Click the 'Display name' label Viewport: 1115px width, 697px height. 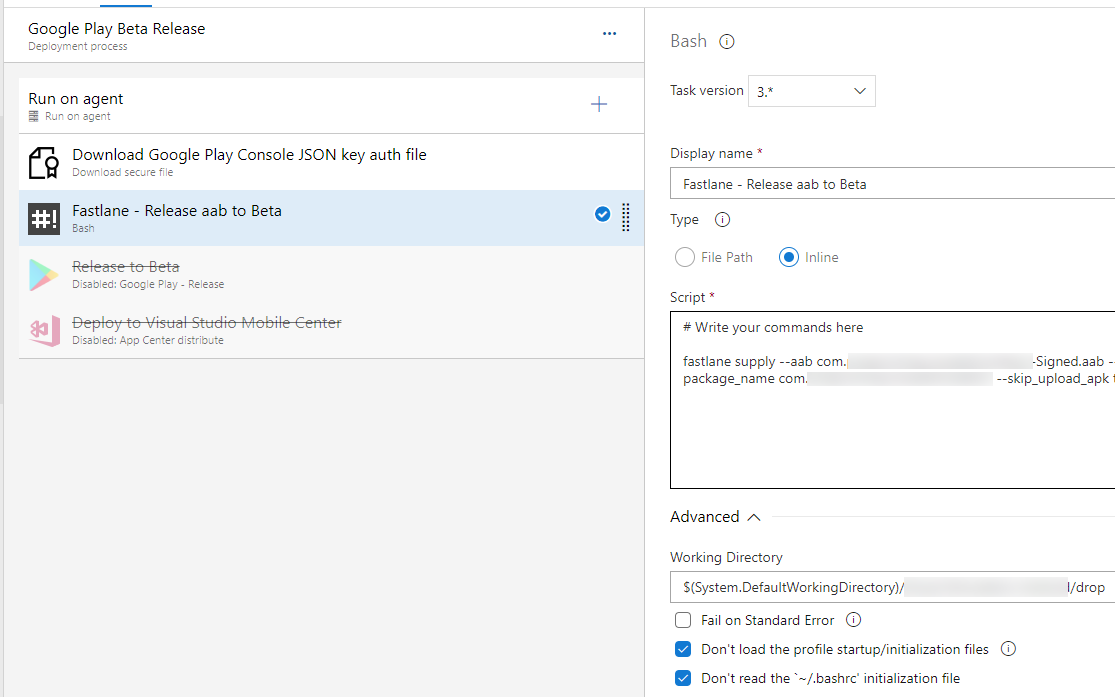point(711,154)
